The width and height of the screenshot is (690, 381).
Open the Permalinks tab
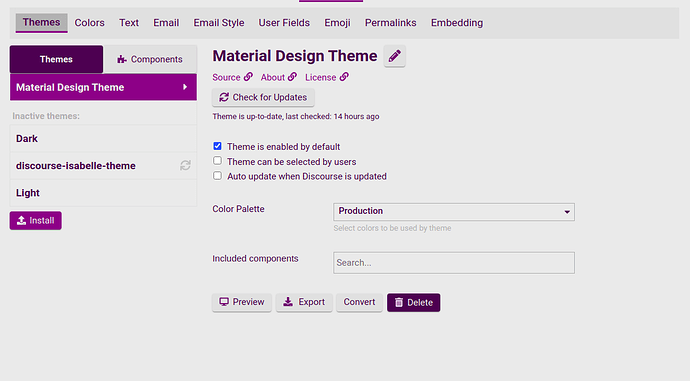(x=390, y=22)
